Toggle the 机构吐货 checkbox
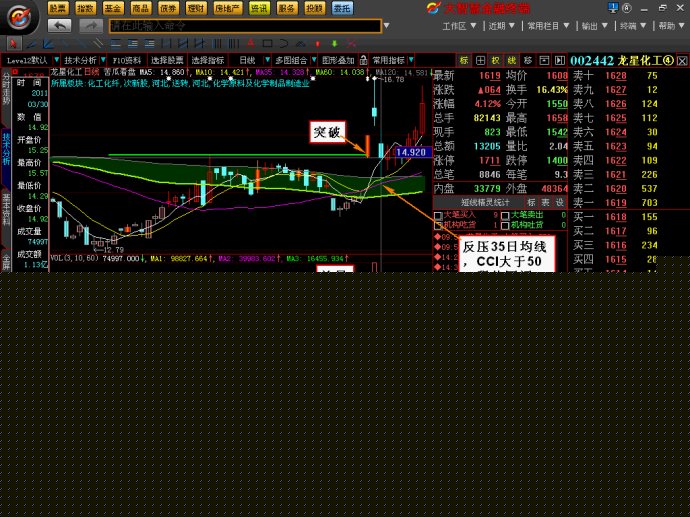The image size is (690, 517). [x=505, y=225]
